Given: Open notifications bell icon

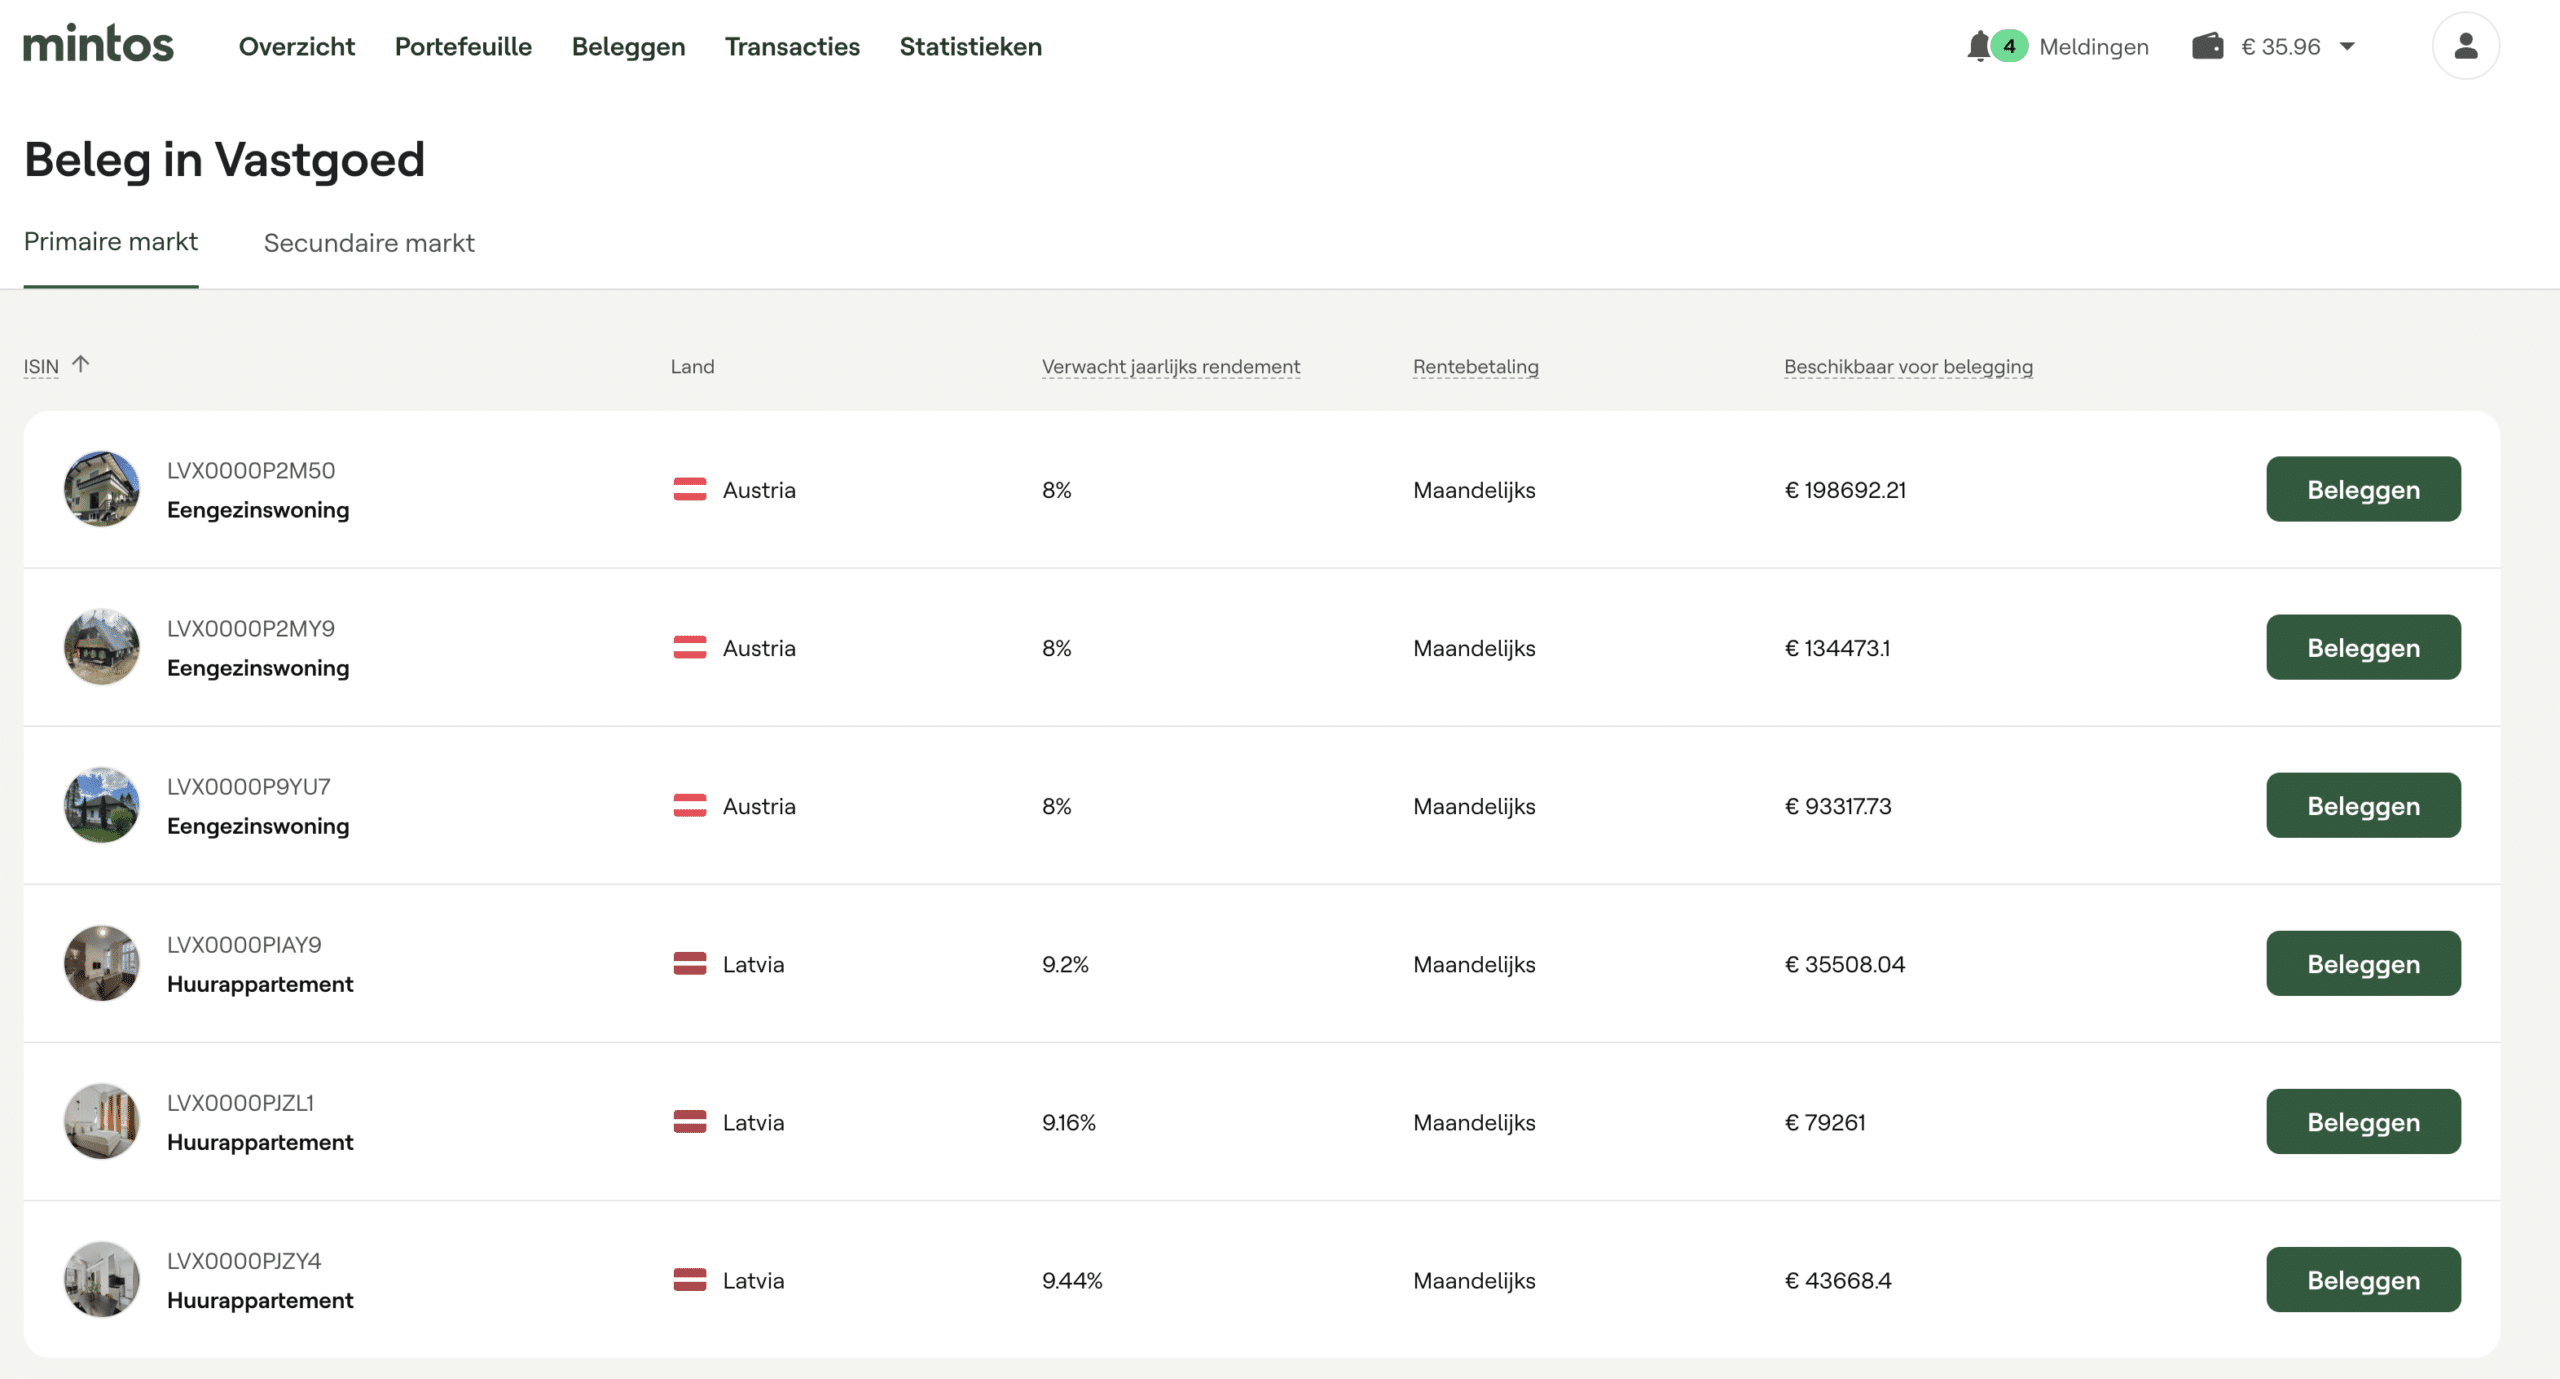Looking at the screenshot, I should click(x=1977, y=46).
